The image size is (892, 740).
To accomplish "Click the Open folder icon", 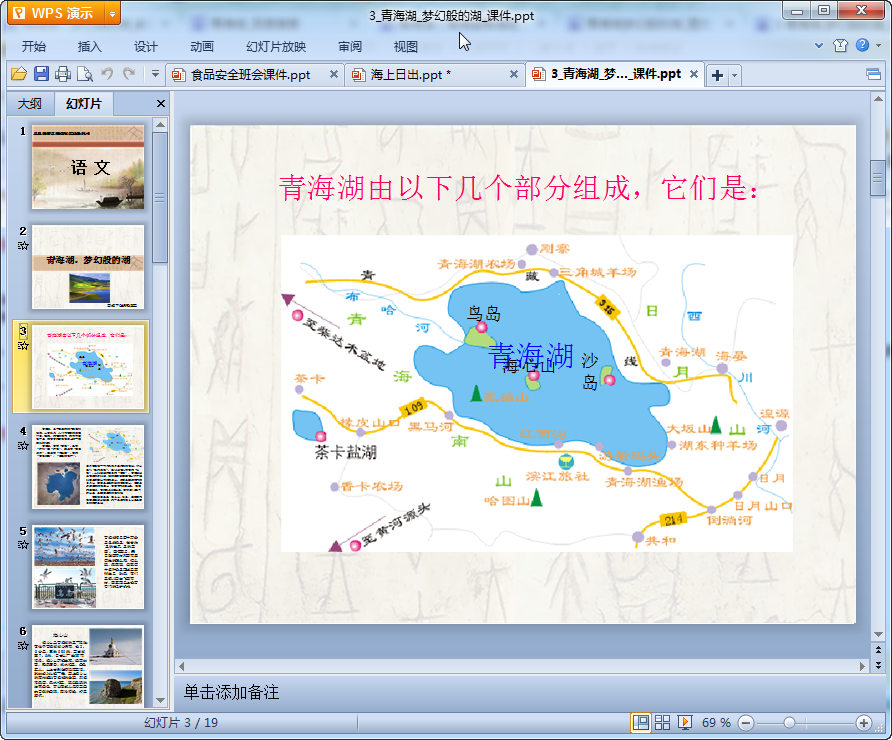I will pyautogui.click(x=18, y=74).
